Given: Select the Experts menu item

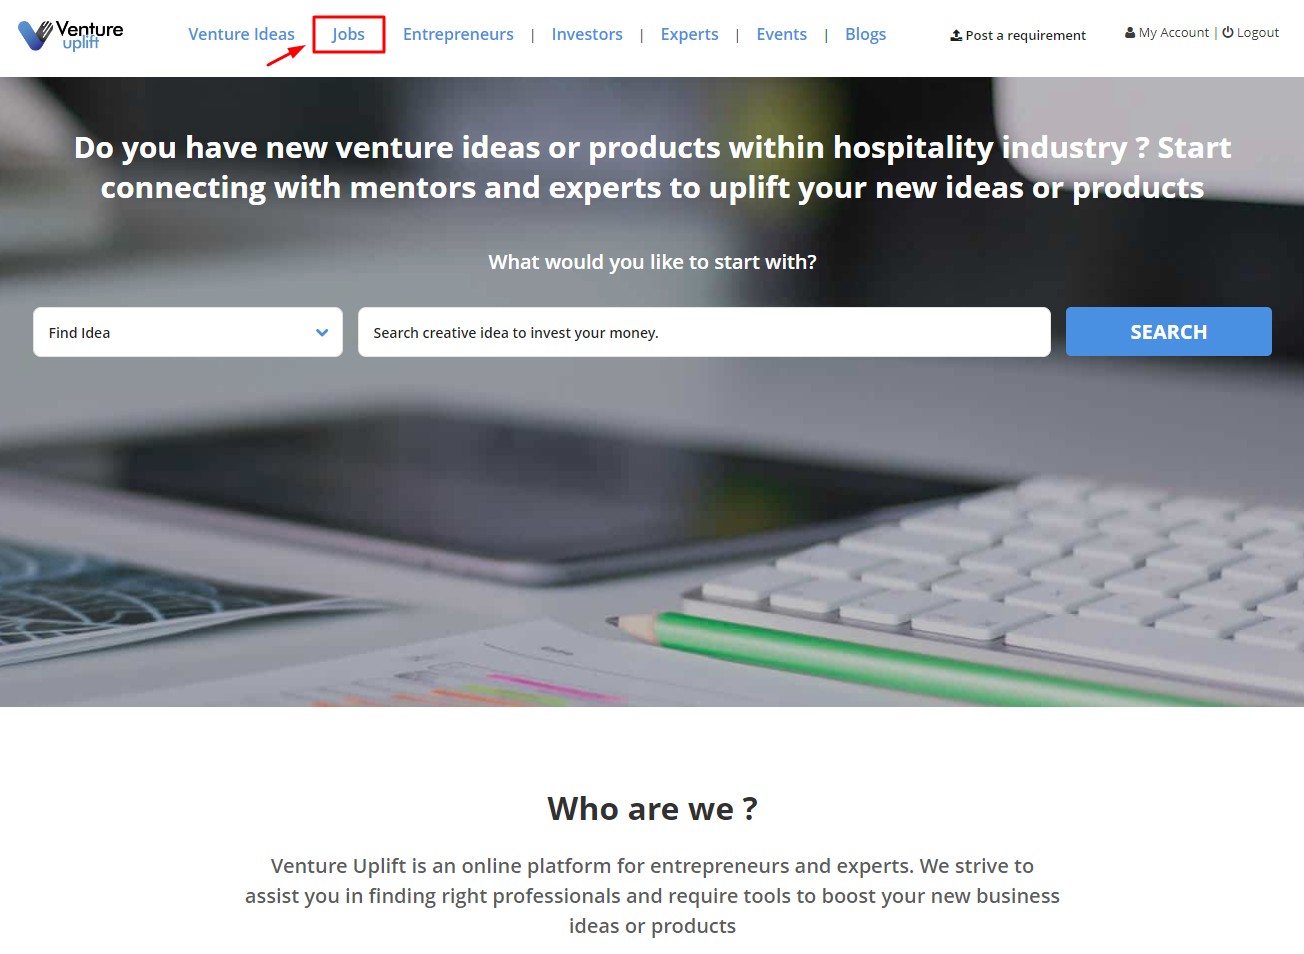Looking at the screenshot, I should (x=689, y=34).
